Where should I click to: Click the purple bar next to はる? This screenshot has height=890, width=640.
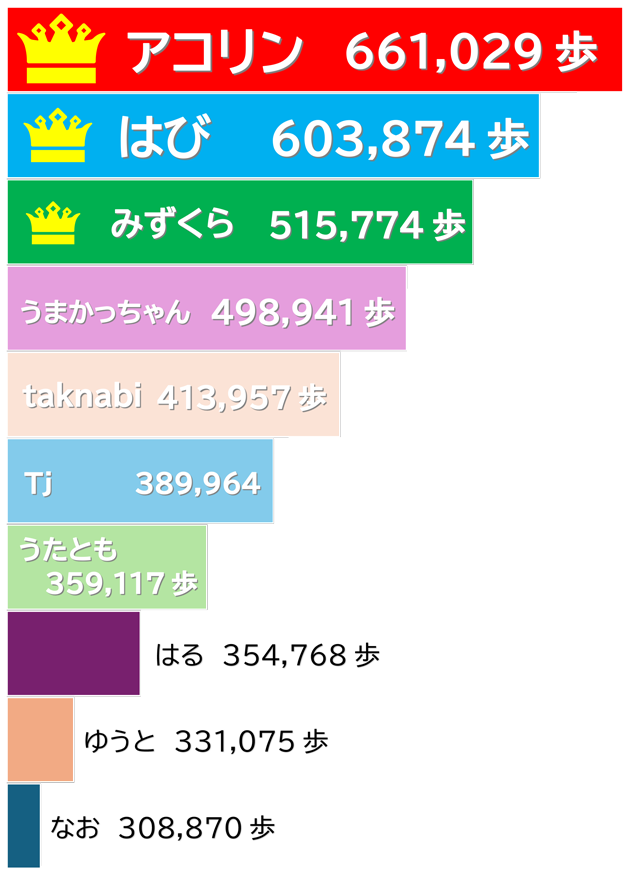click(73, 654)
